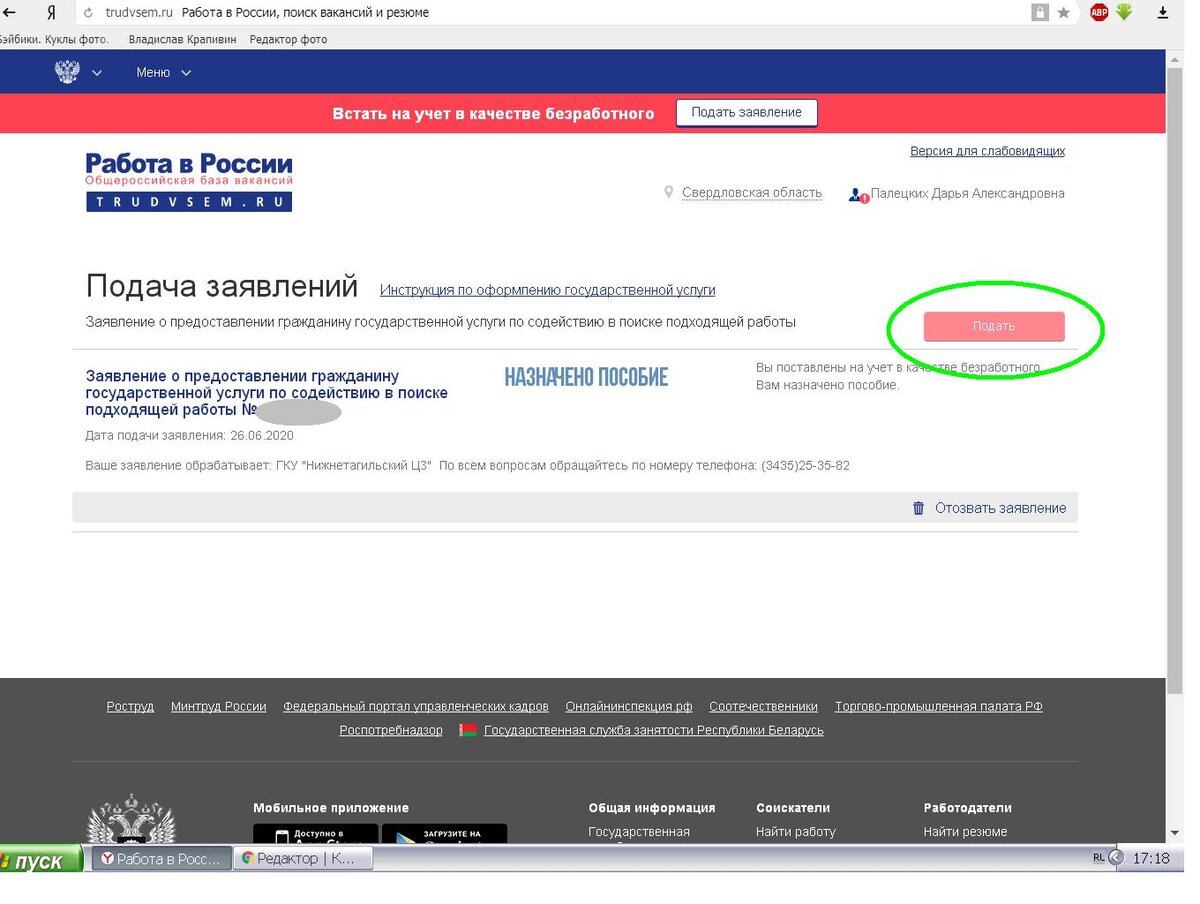Click RL language indicator in tray
Viewport: 1200px width, 904px height.
[1099, 858]
